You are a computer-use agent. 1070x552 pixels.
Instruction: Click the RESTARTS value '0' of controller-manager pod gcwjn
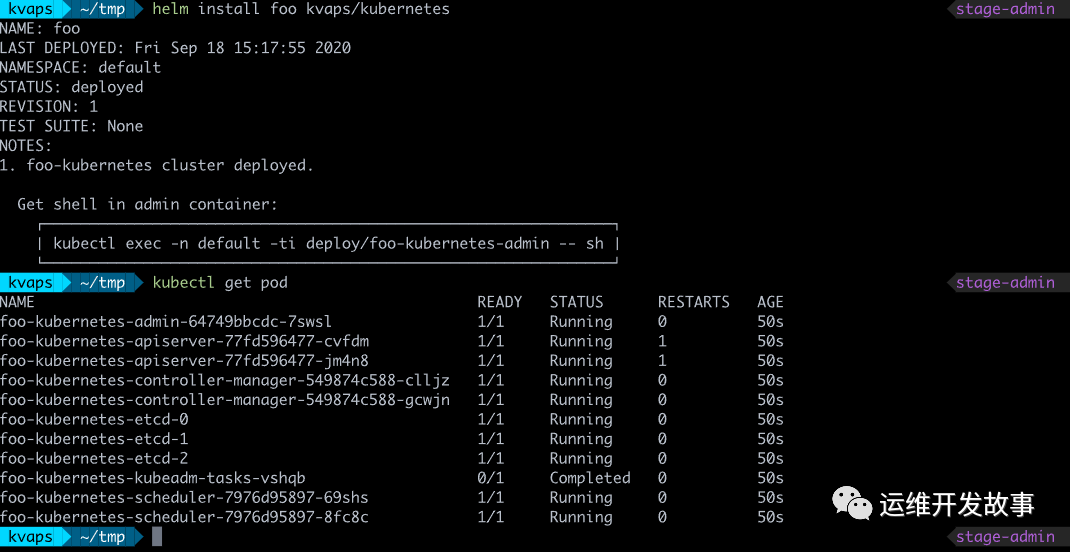[x=663, y=400]
